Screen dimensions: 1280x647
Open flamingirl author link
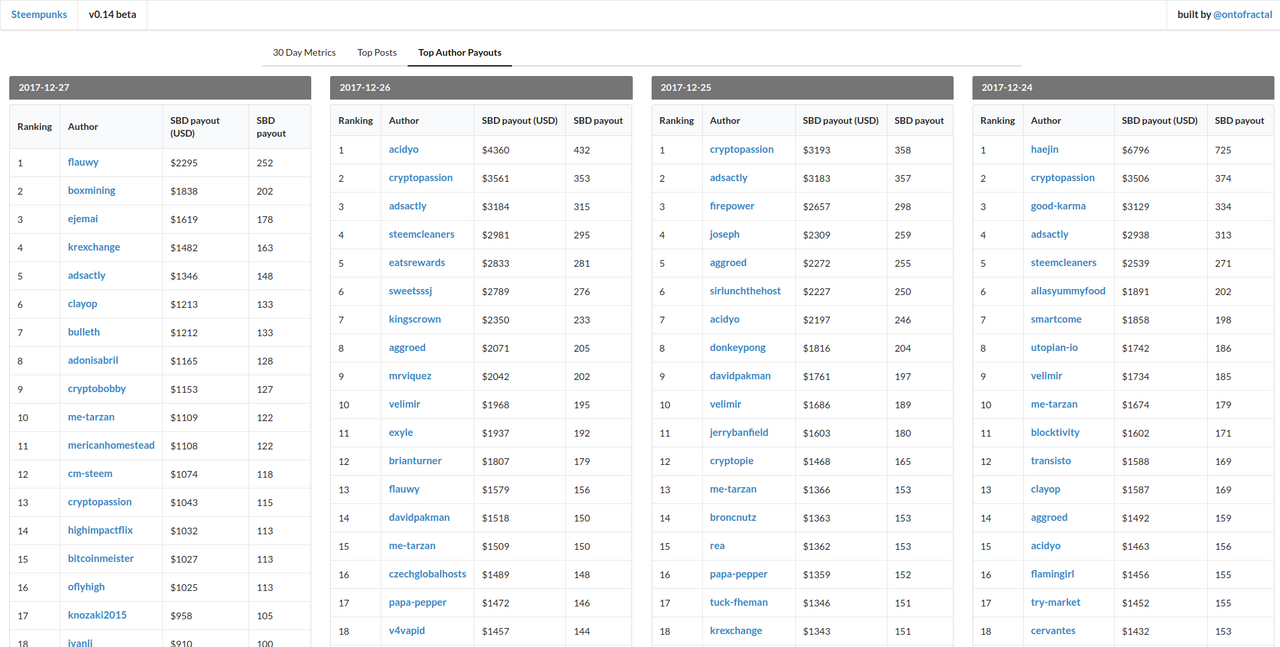1052,574
